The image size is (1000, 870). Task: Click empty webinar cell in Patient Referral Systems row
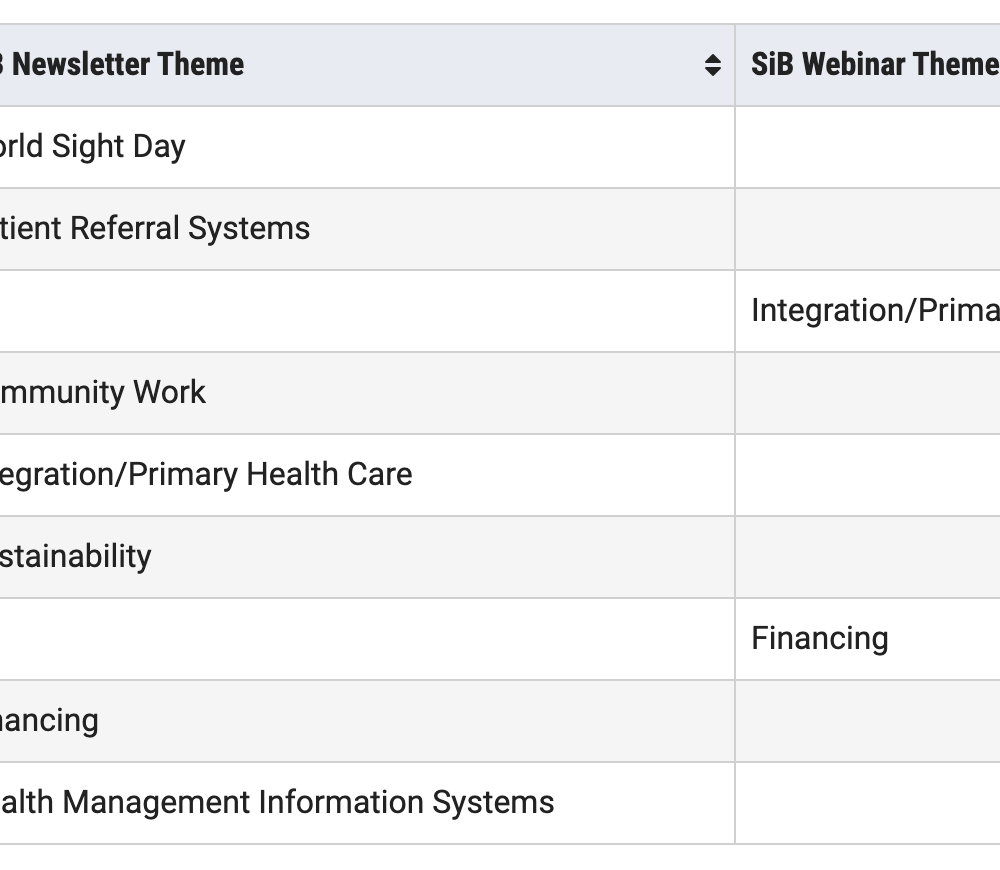pos(868,229)
